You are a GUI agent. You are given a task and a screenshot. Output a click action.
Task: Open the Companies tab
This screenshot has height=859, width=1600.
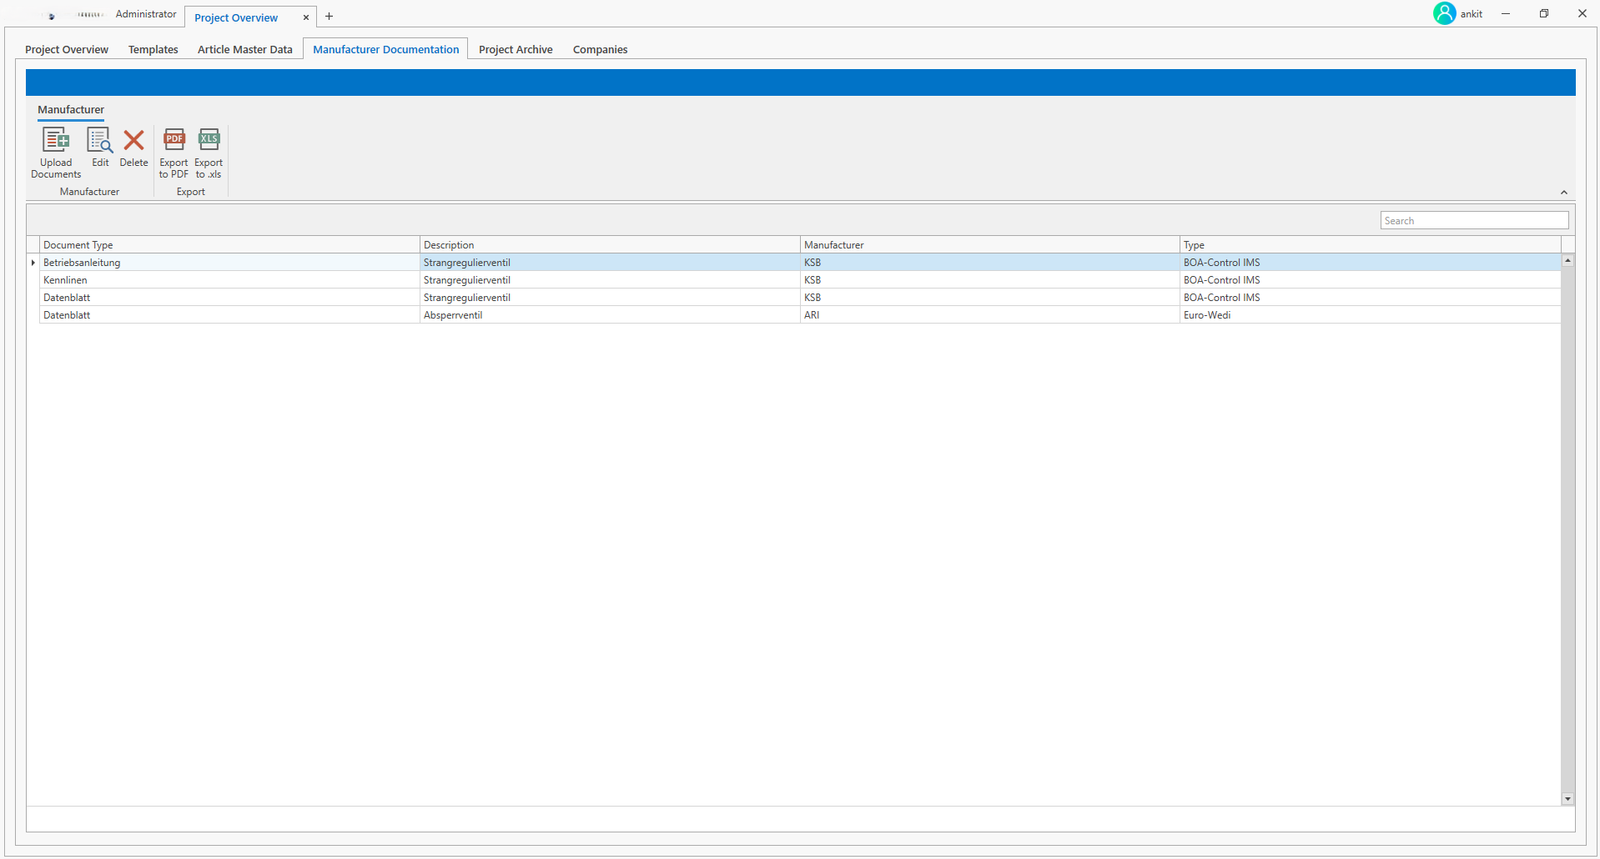tap(600, 50)
